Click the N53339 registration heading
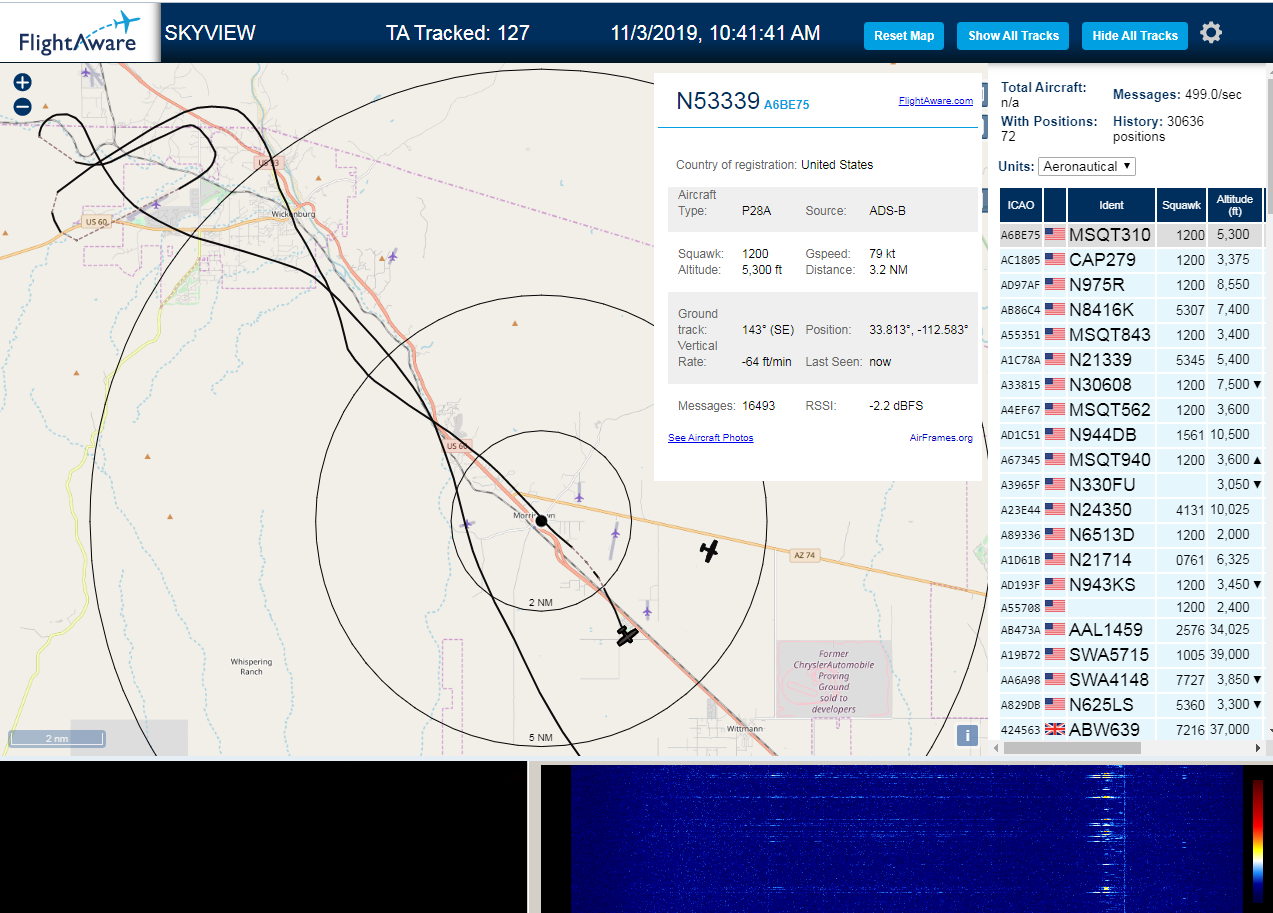 tap(718, 101)
